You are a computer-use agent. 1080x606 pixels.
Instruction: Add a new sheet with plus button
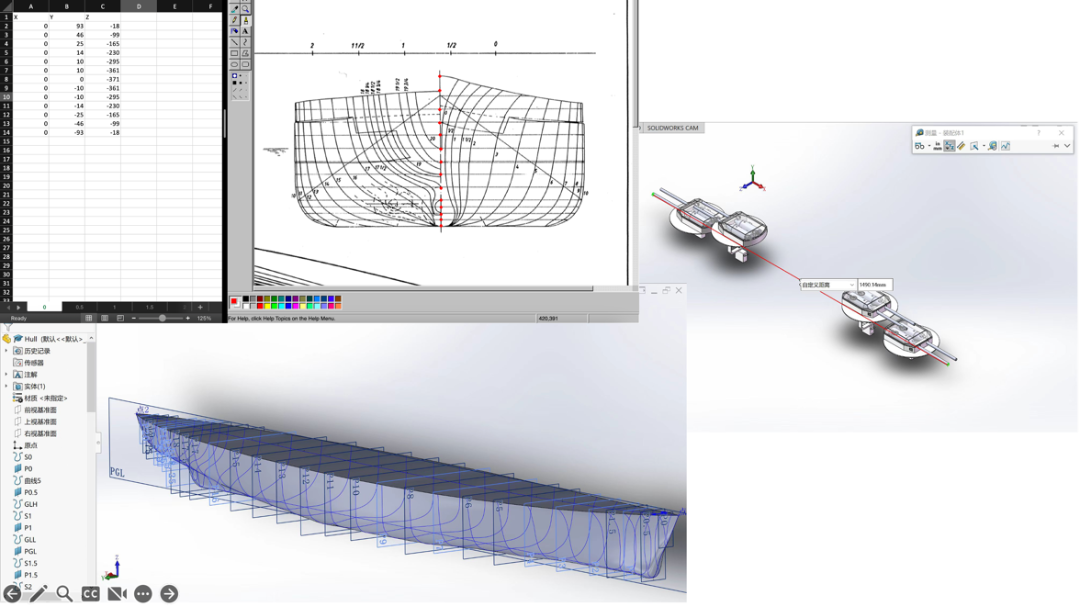tap(199, 307)
